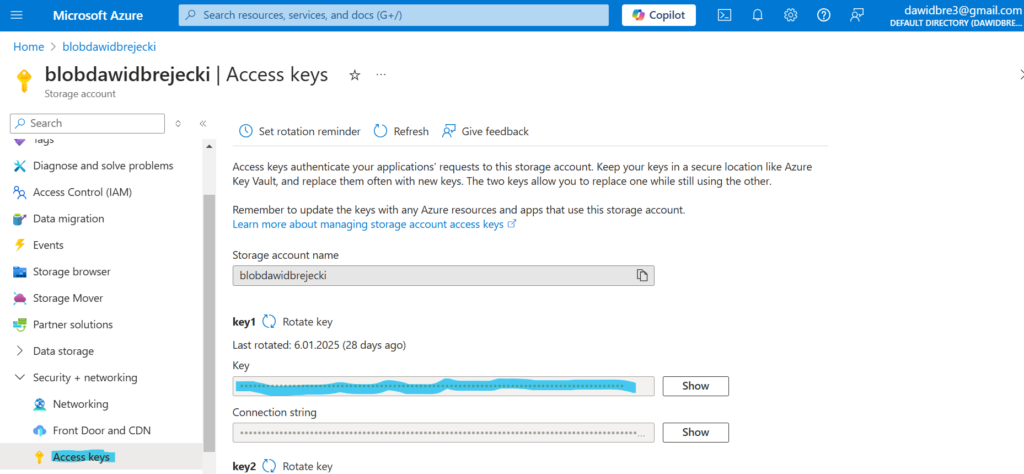Collapse the sidebar with the double chevron
Viewport: 1024px width, 474px height.
pyautogui.click(x=202, y=123)
